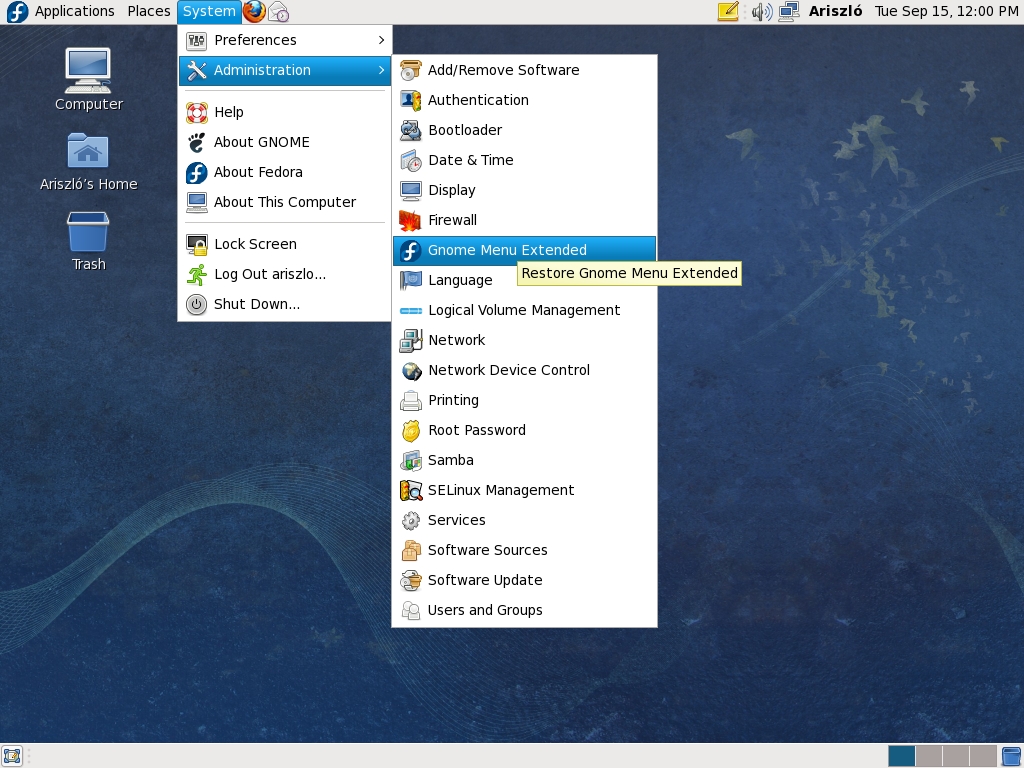Click the Network computers icon
The height and width of the screenshot is (768, 1024).
(x=411, y=340)
